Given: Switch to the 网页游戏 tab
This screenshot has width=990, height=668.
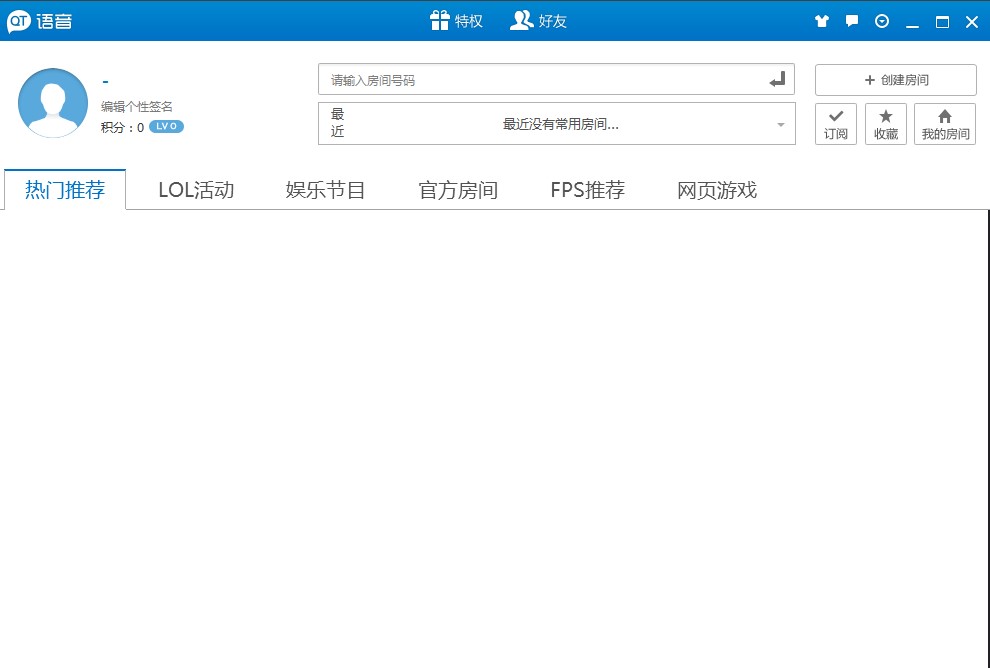Looking at the screenshot, I should tap(717, 190).
